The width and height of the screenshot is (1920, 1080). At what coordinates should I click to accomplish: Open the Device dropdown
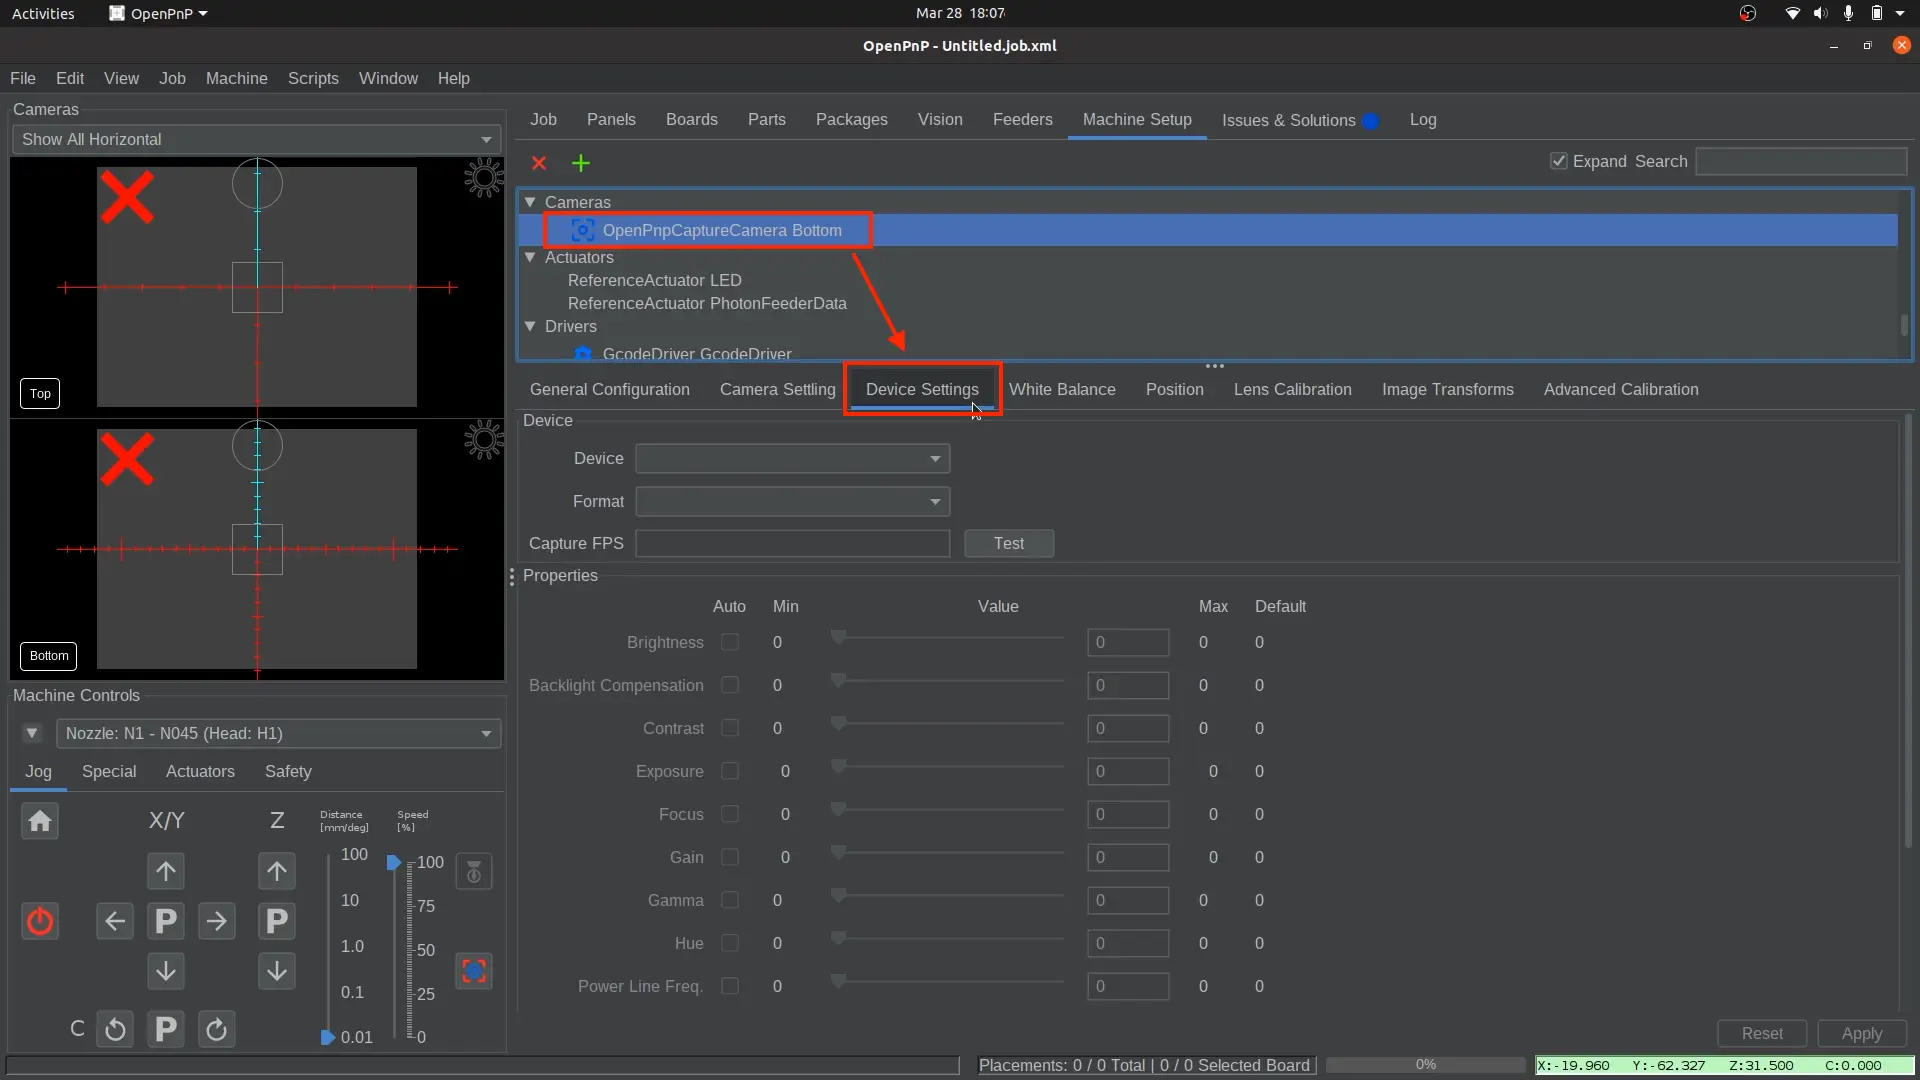(x=792, y=459)
